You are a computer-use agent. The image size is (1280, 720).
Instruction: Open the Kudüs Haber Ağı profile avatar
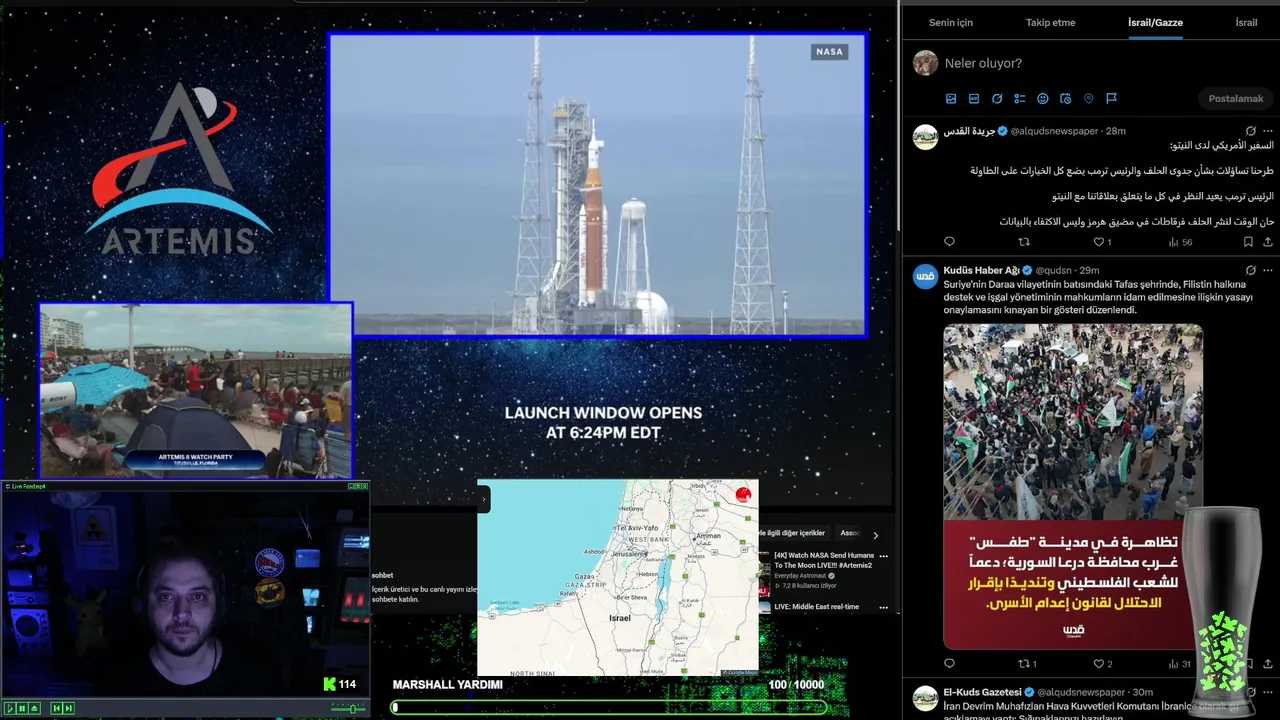[925, 276]
